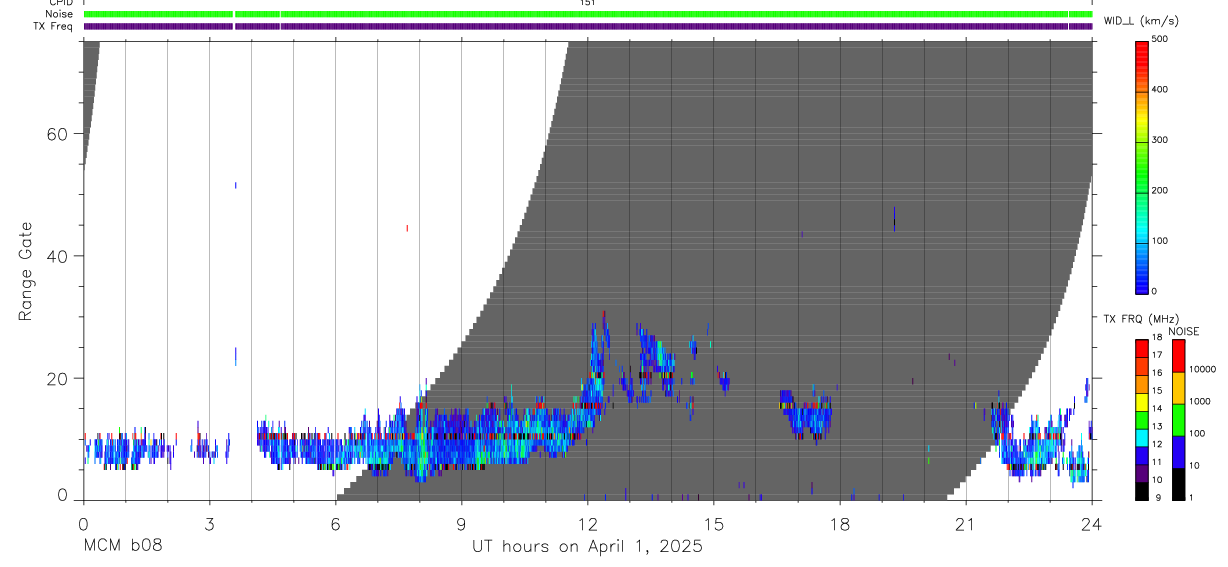Click the '300' label on the WID colorbar
This screenshot has height=567, width=1228.
pos(1160,140)
